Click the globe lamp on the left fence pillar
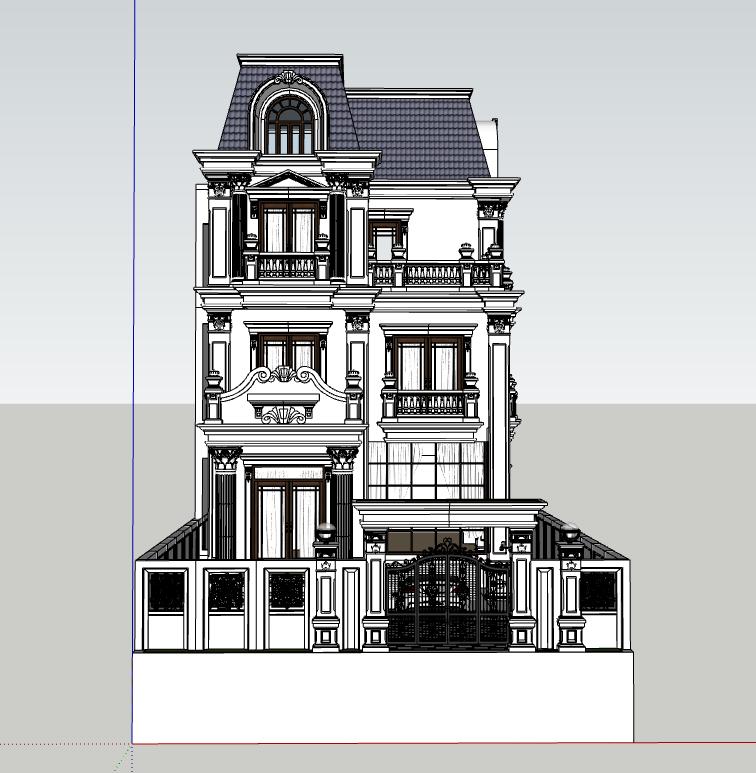Screen dimensions: 756x773 [326, 531]
